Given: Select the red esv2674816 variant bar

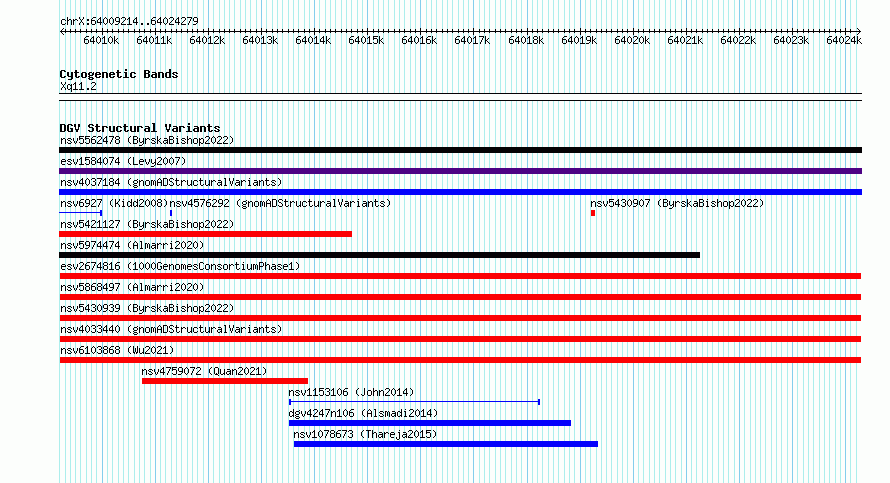Looking at the screenshot, I should coord(460,276).
